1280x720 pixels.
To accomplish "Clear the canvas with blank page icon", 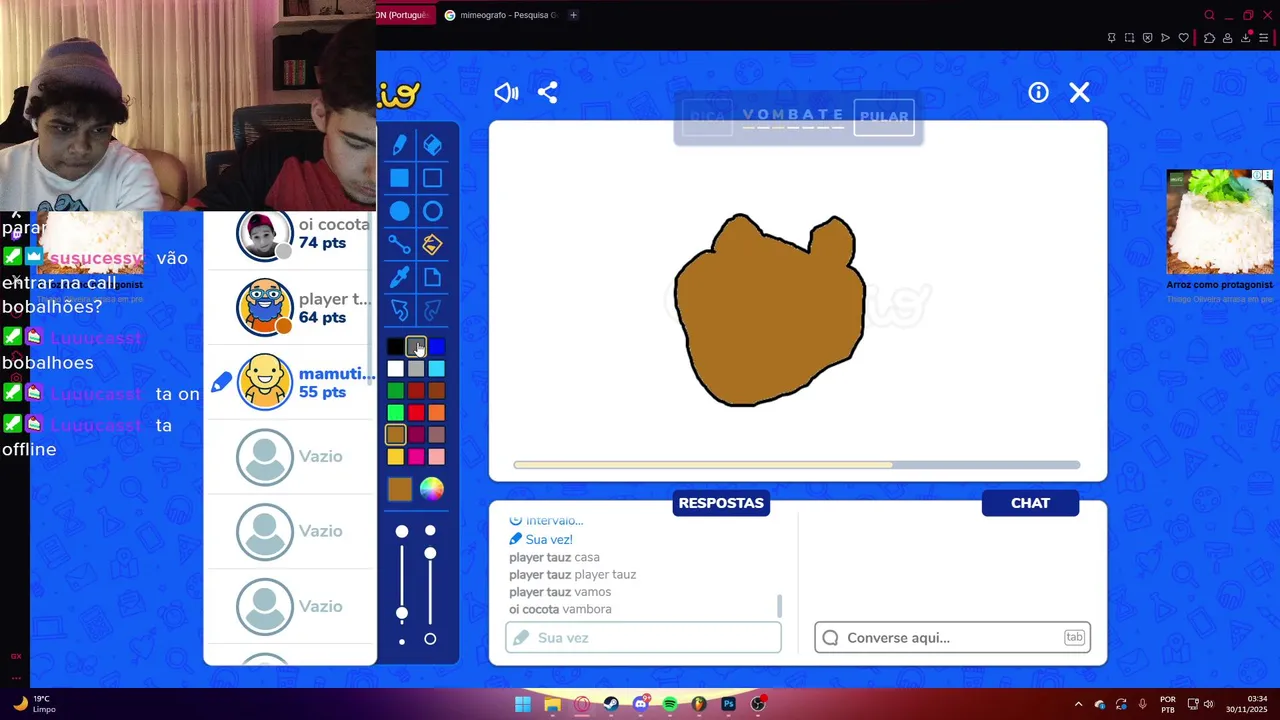I will coord(432,277).
